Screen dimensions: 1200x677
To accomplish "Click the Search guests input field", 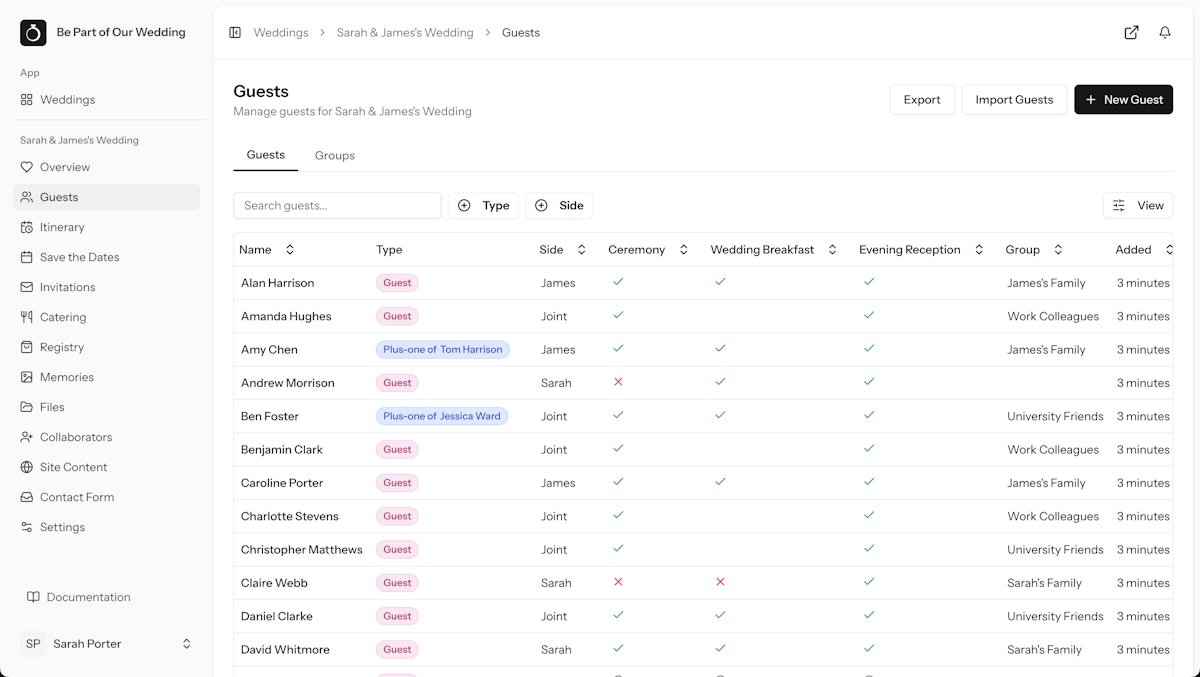I will (337, 206).
